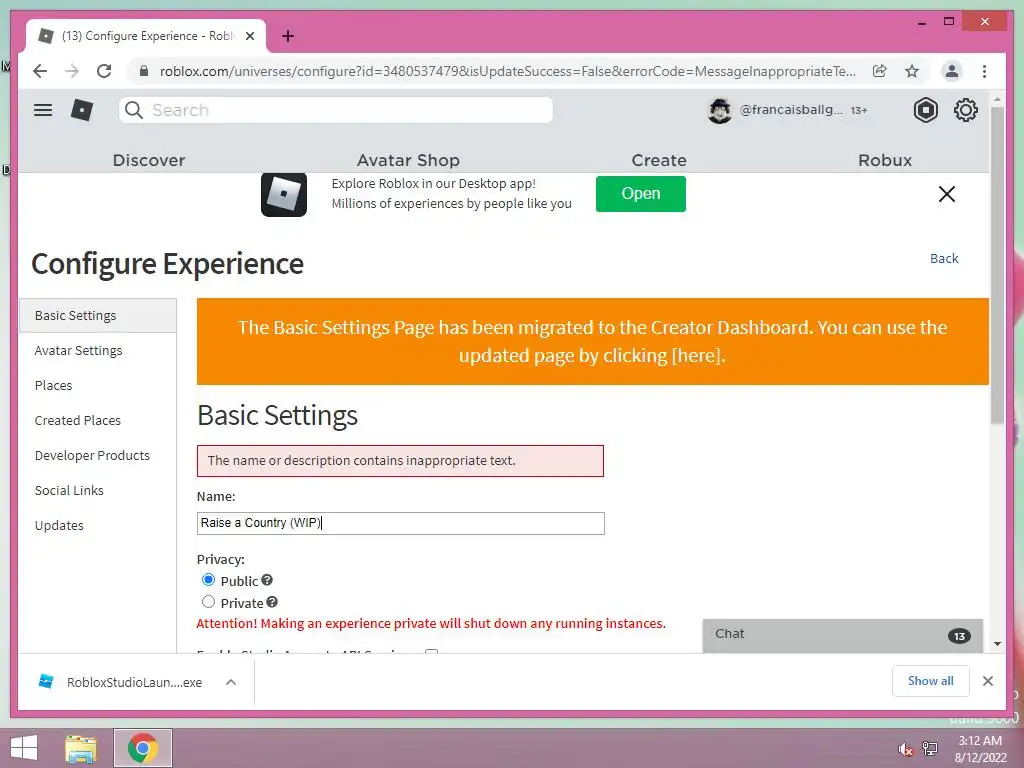Click into the experience Name field
This screenshot has width=1024, height=768.
click(x=400, y=523)
